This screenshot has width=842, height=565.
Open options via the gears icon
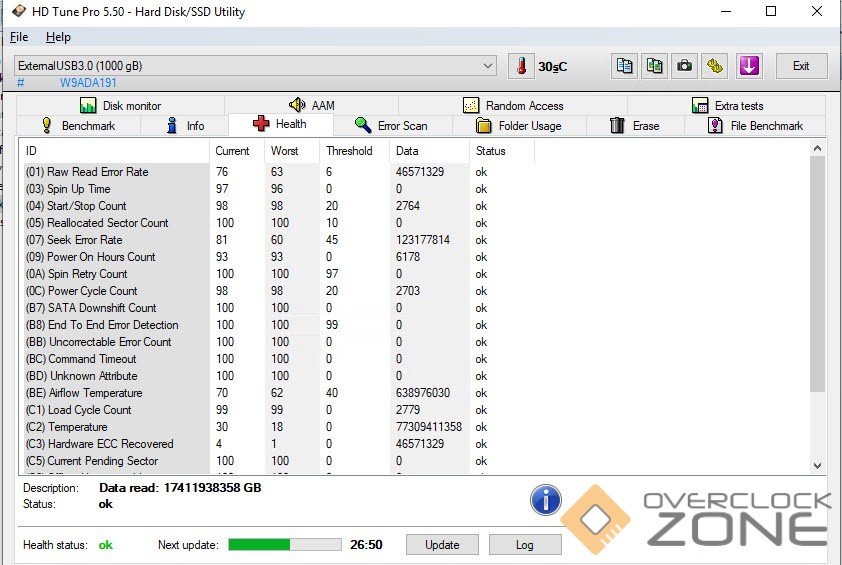(714, 66)
